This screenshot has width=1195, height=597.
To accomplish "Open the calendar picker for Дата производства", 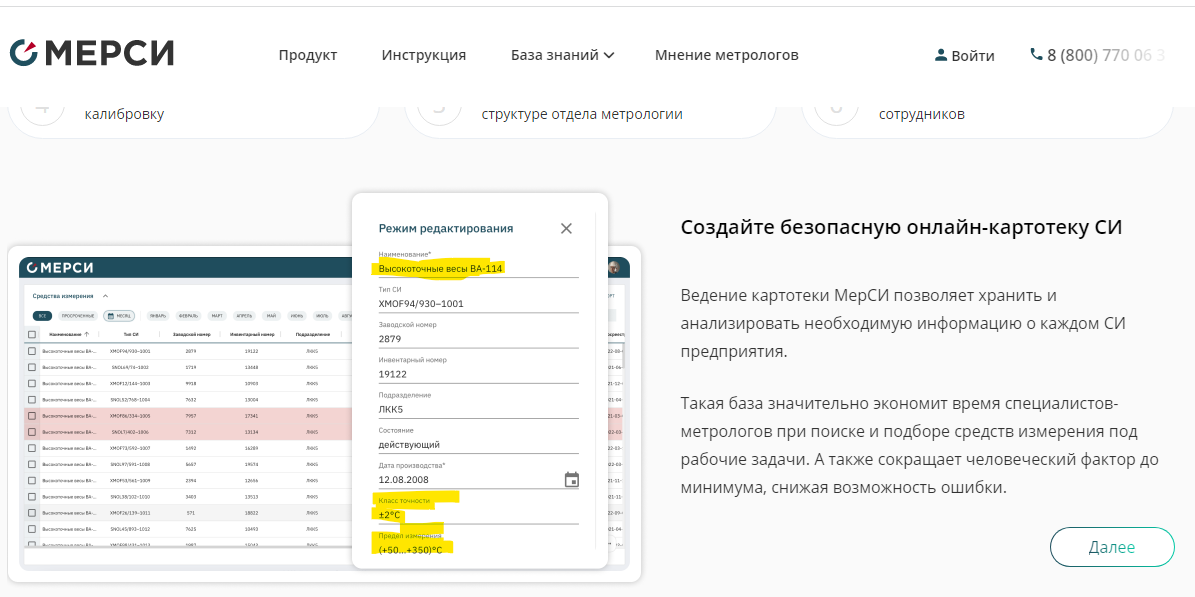I will [571, 479].
